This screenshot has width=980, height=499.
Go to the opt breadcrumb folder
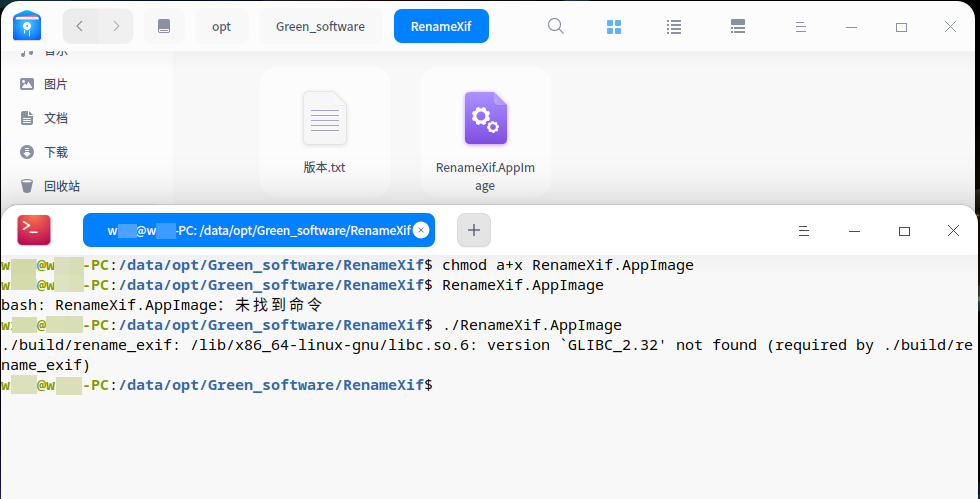[222, 27]
